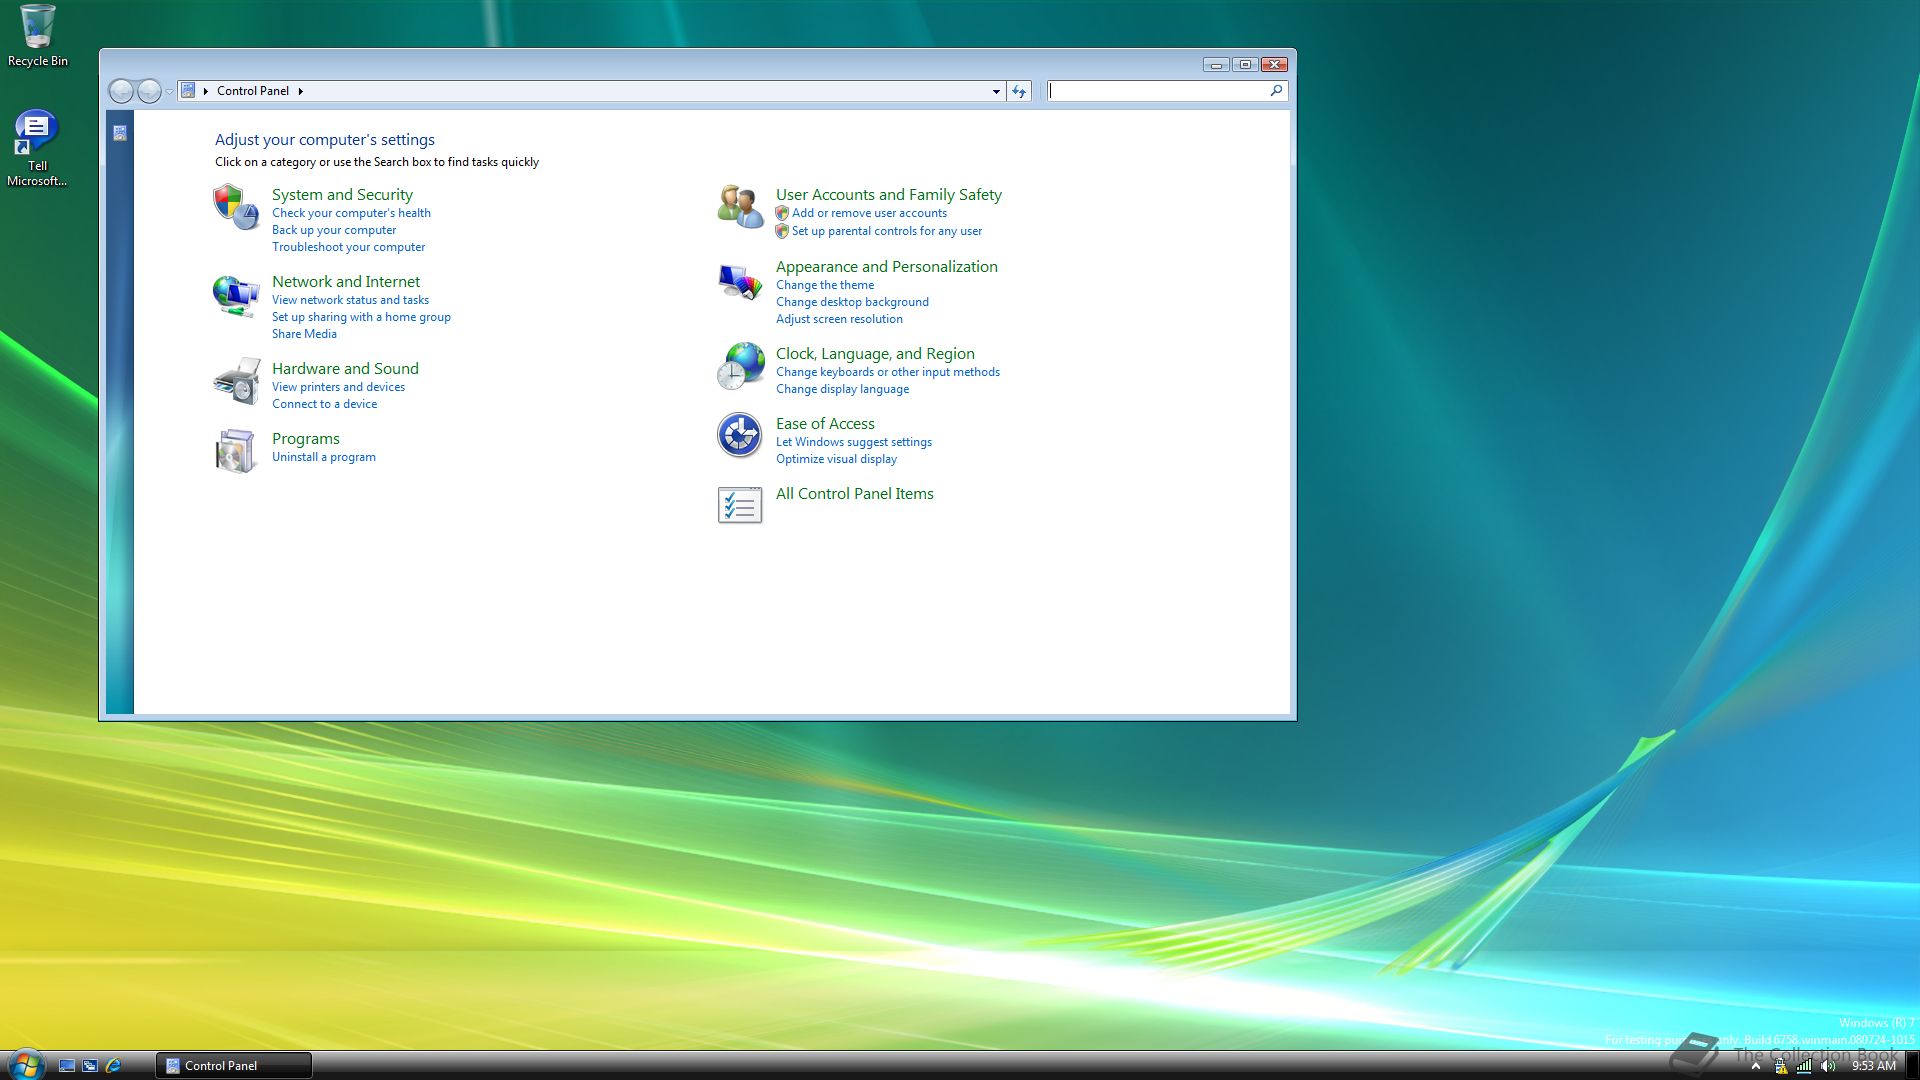Expand the arrow before Control Panel breadcrumb
Image resolution: width=1920 pixels, height=1080 pixels.
tap(205, 91)
